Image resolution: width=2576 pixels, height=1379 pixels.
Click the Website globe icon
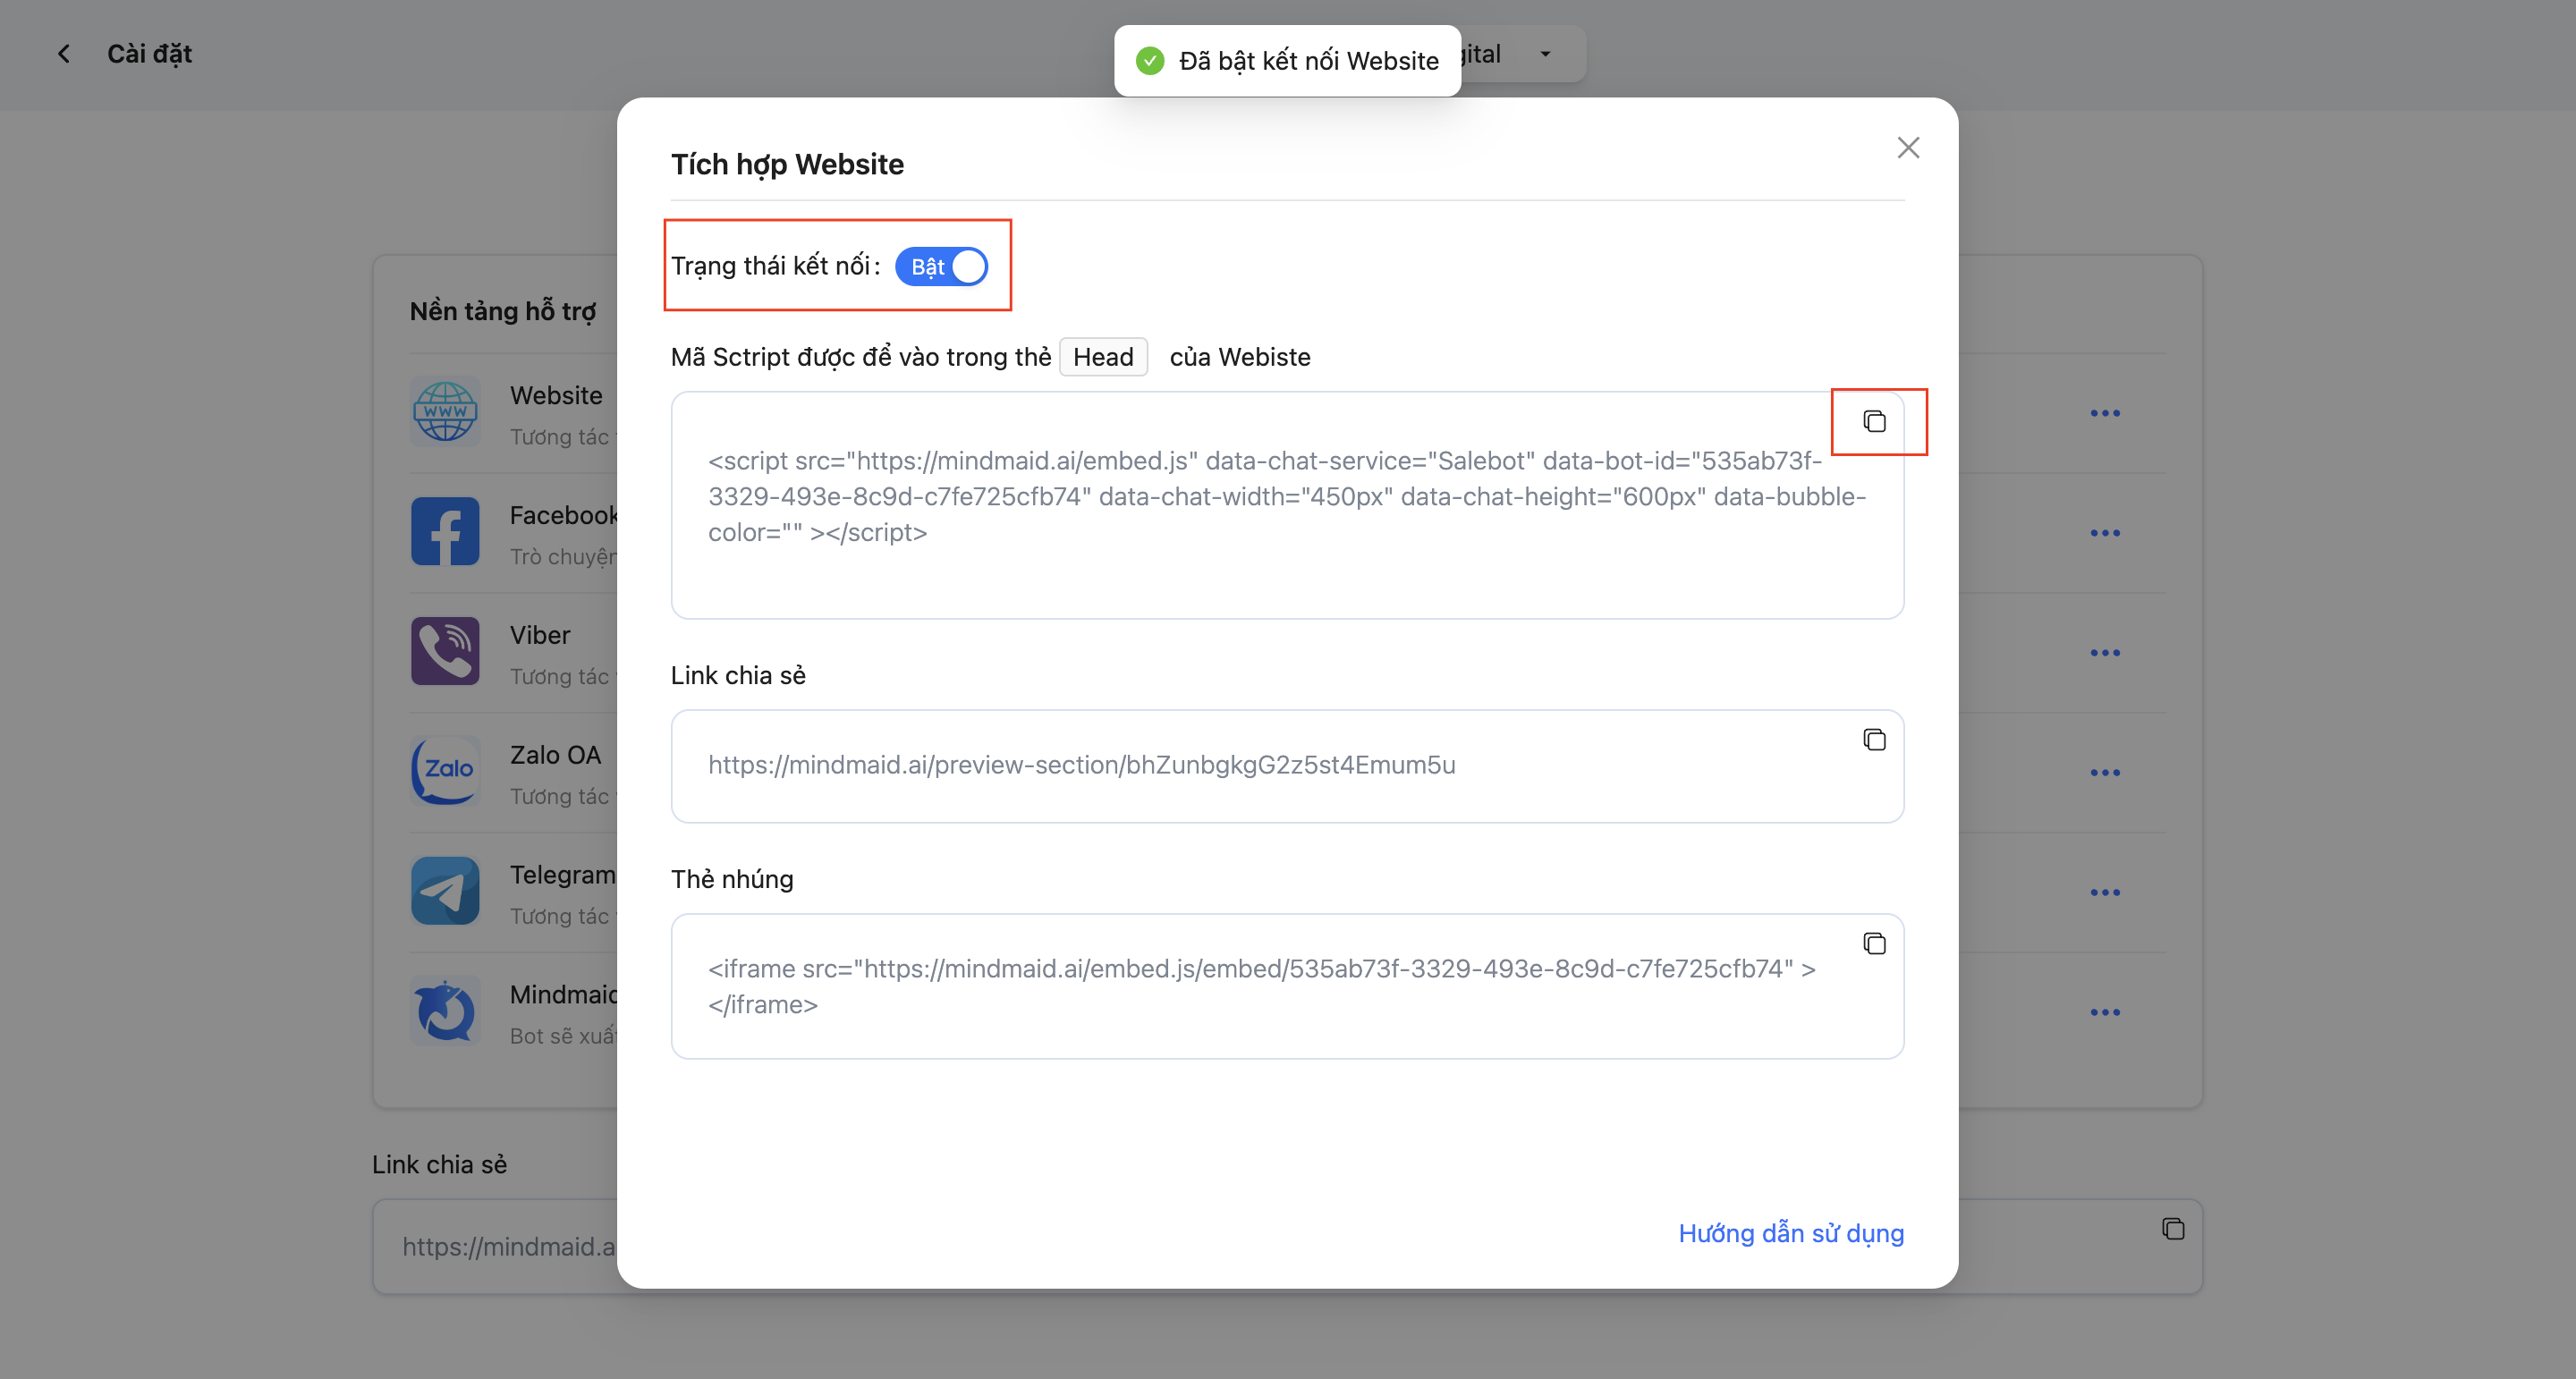pyautogui.click(x=445, y=412)
